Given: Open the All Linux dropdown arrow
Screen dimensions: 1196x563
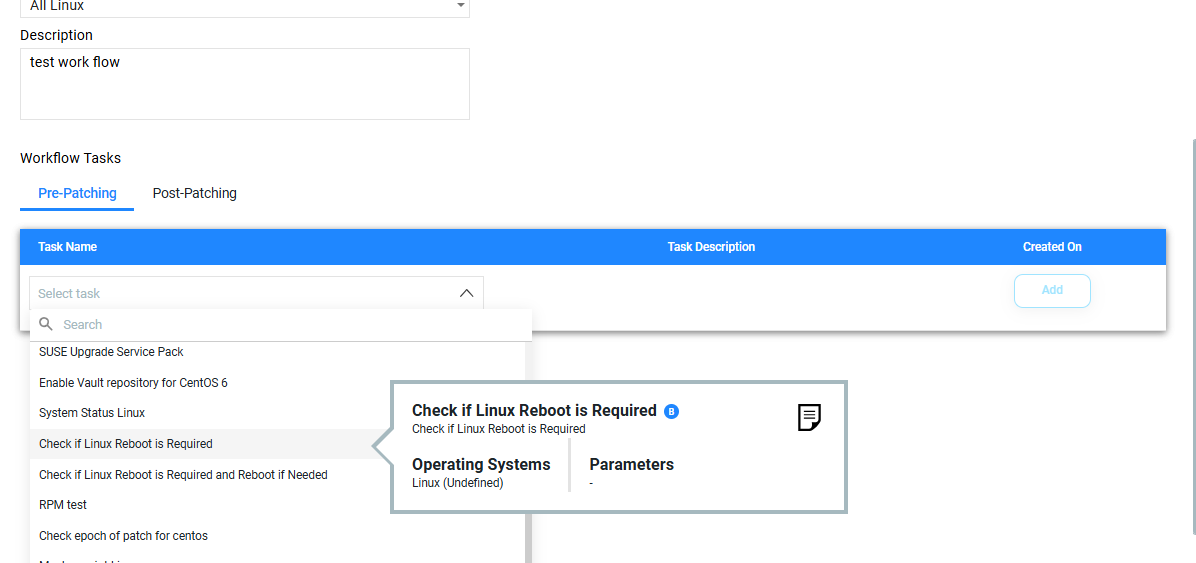Looking at the screenshot, I should click(x=460, y=6).
